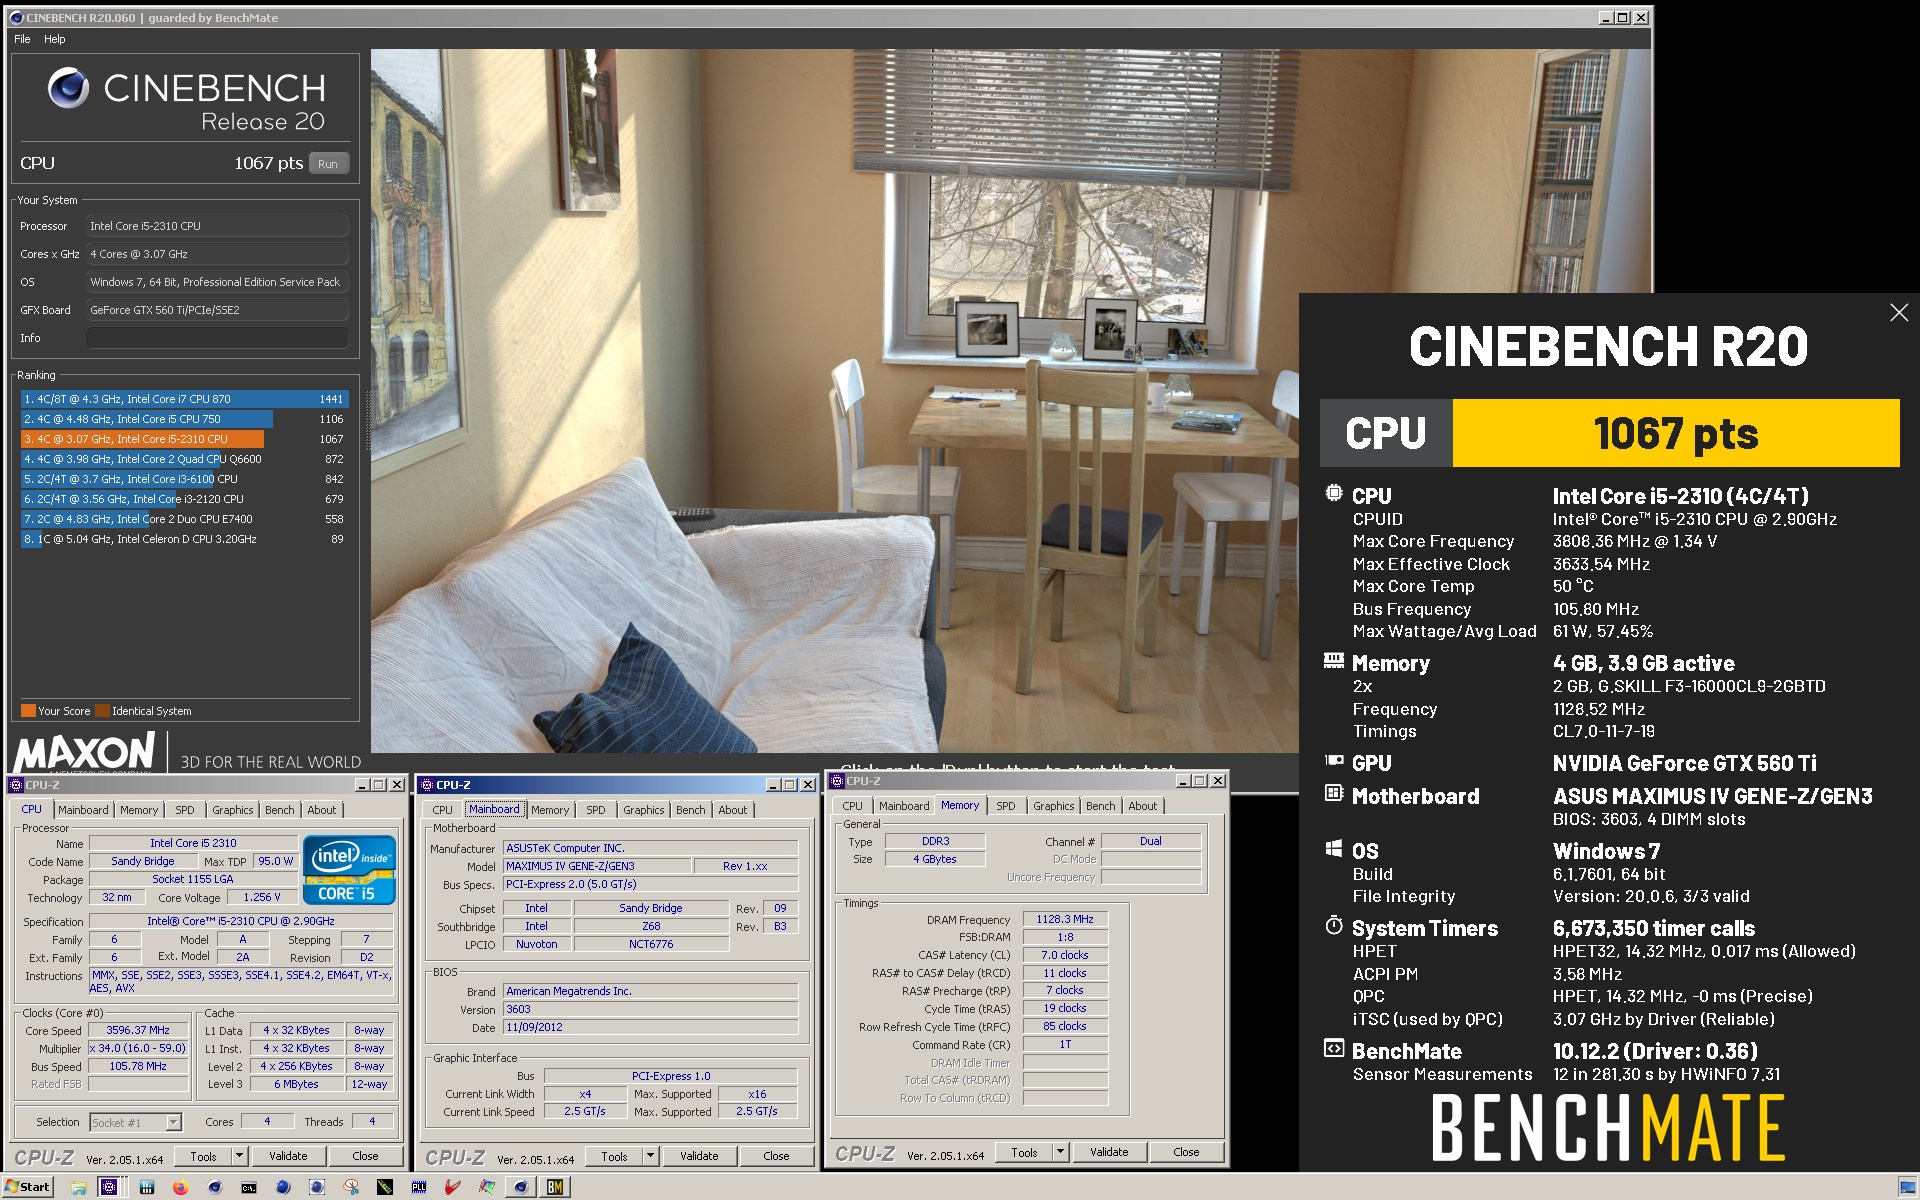The image size is (1920, 1200).
Task: Click the PLL taskbar icon
Action: [x=419, y=1187]
